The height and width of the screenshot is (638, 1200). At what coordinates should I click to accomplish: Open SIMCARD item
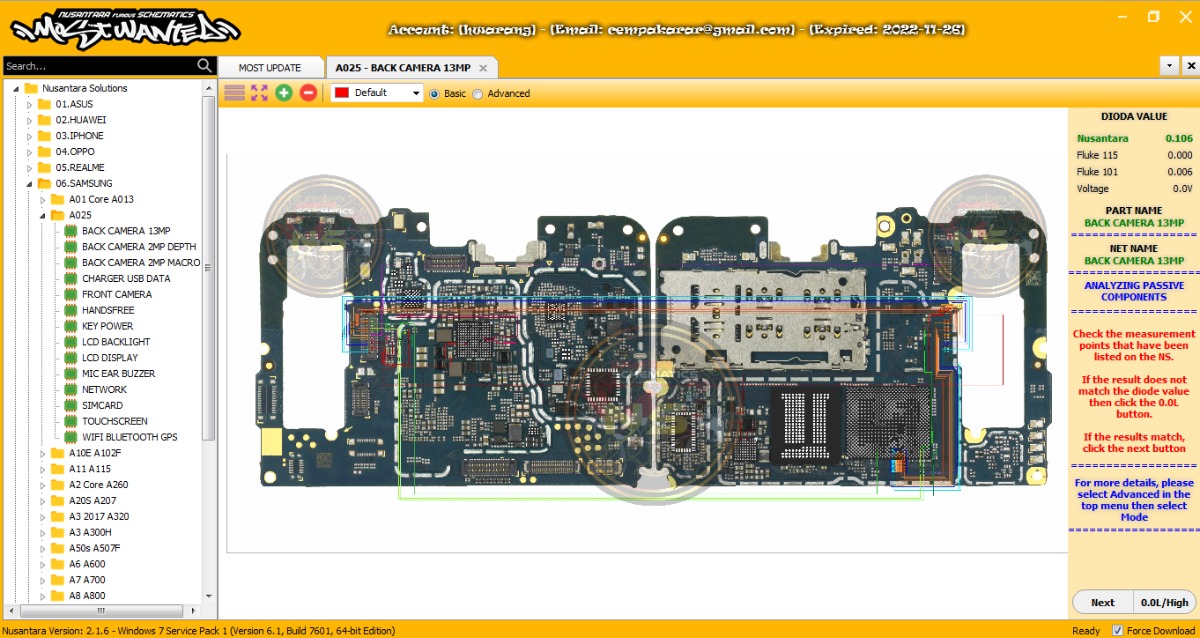pyautogui.click(x=102, y=405)
